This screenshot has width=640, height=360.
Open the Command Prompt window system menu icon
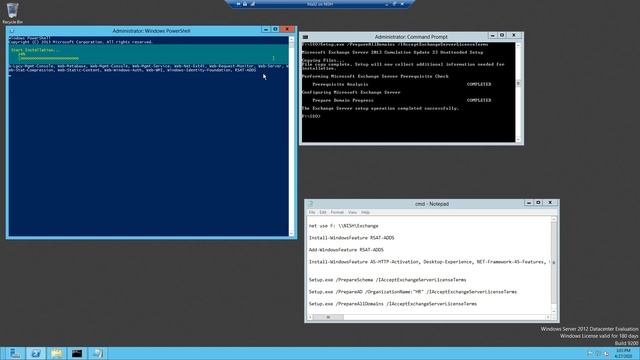click(305, 37)
